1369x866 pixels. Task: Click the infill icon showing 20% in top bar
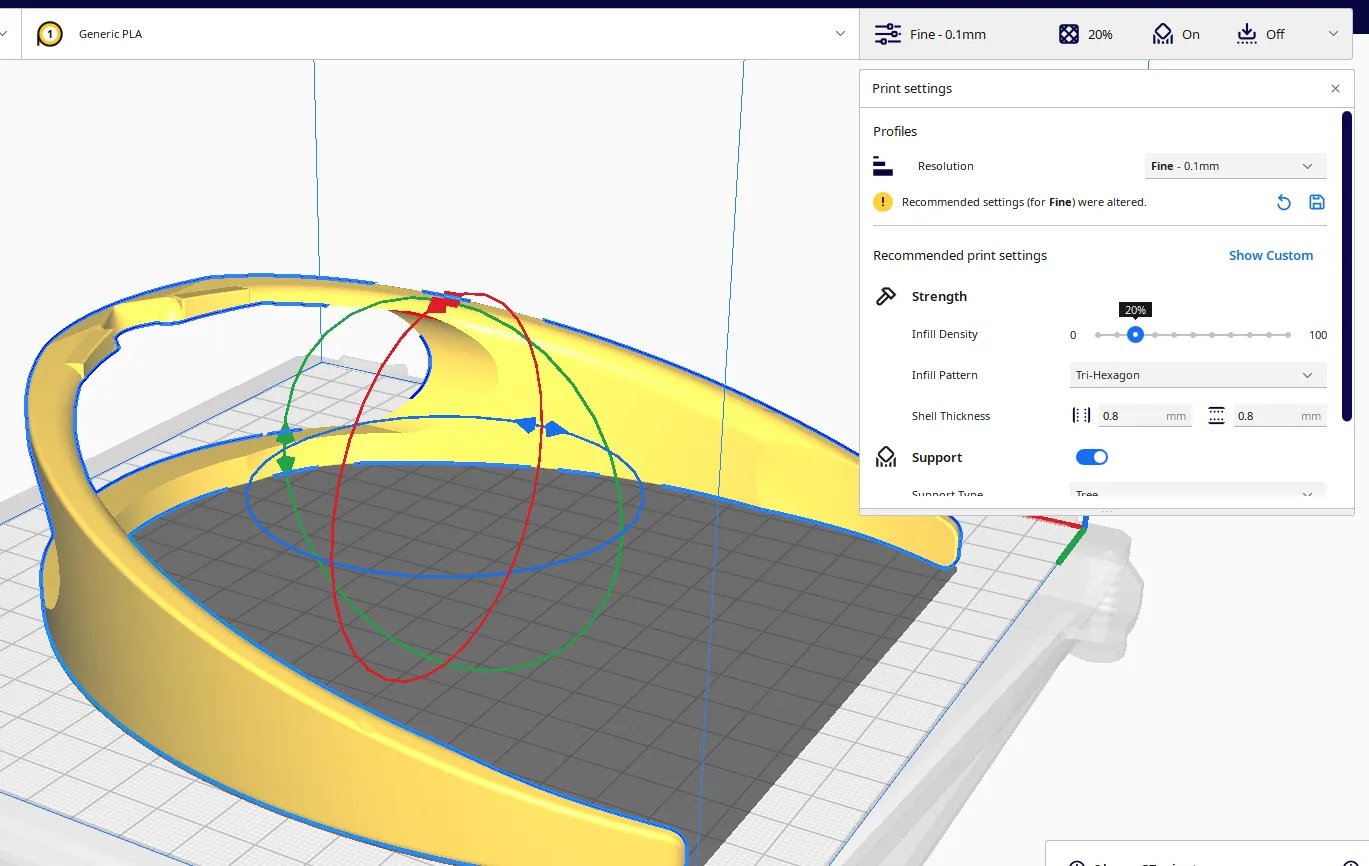pos(1068,35)
